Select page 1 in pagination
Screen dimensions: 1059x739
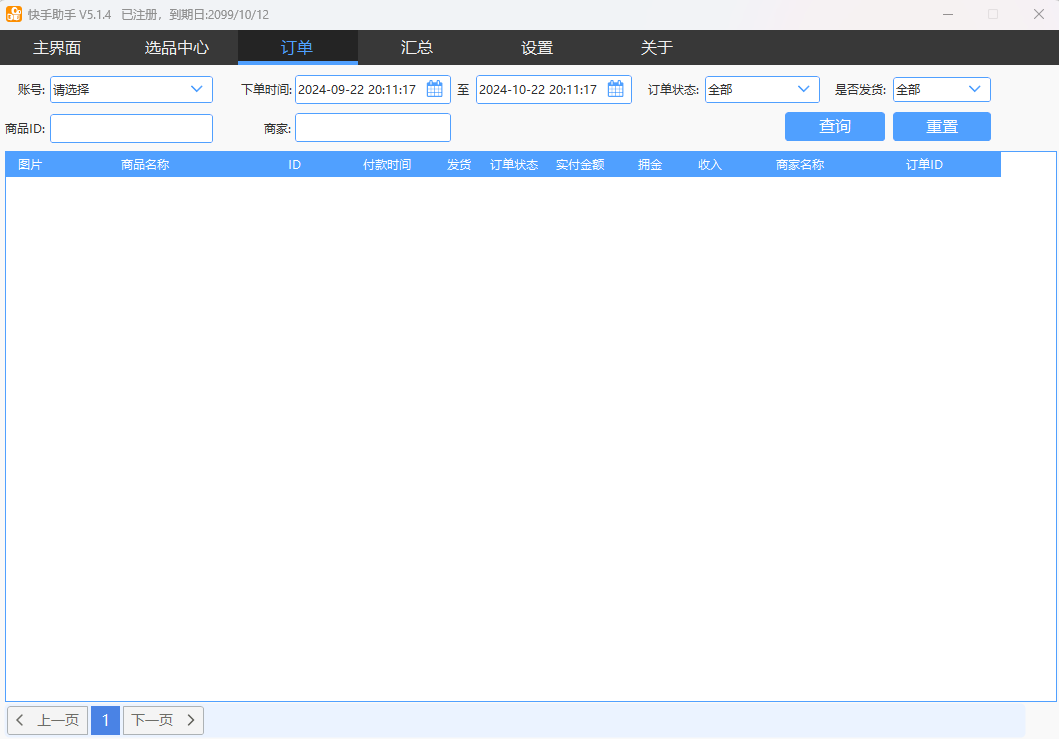point(105,720)
